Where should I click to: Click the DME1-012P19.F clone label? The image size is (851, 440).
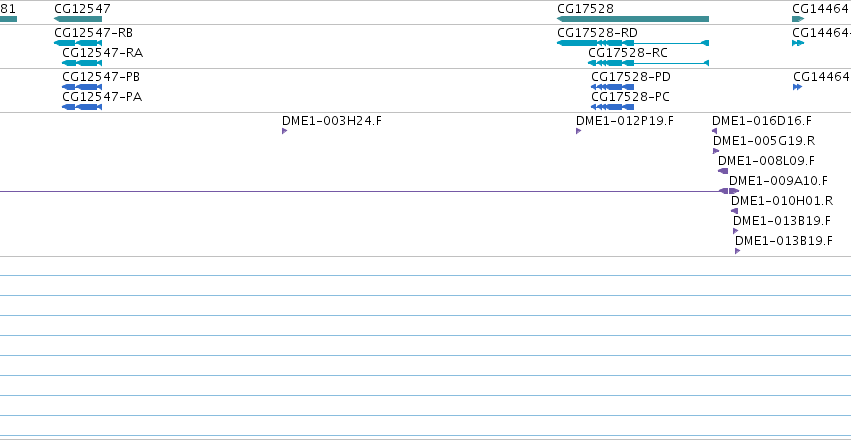[x=625, y=120]
